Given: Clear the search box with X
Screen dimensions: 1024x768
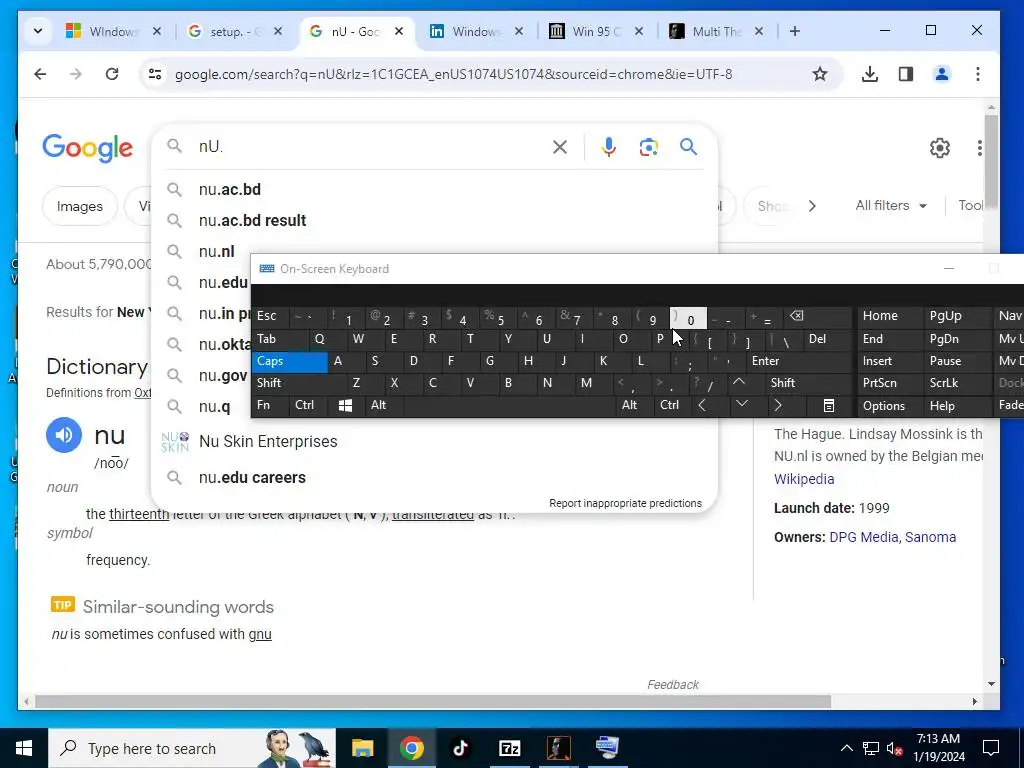Looking at the screenshot, I should [x=560, y=147].
